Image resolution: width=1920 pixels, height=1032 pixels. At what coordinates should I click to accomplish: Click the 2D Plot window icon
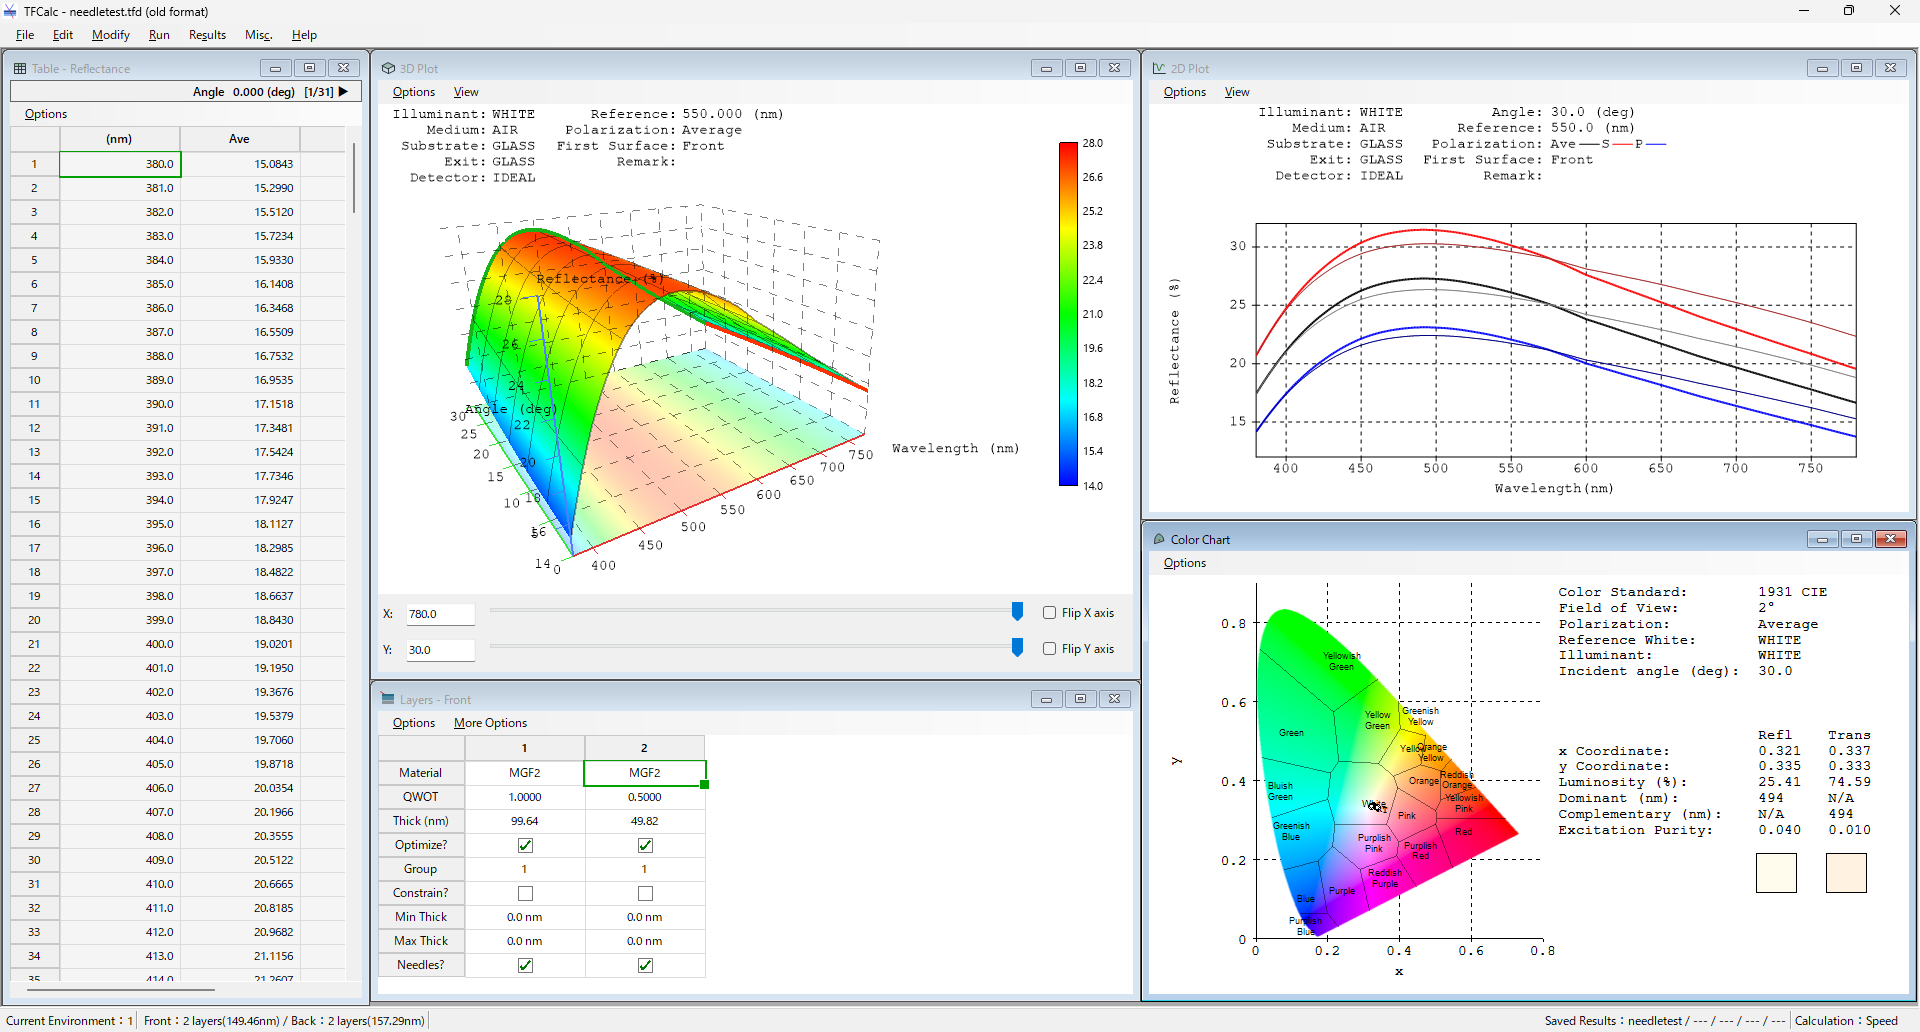(1159, 68)
